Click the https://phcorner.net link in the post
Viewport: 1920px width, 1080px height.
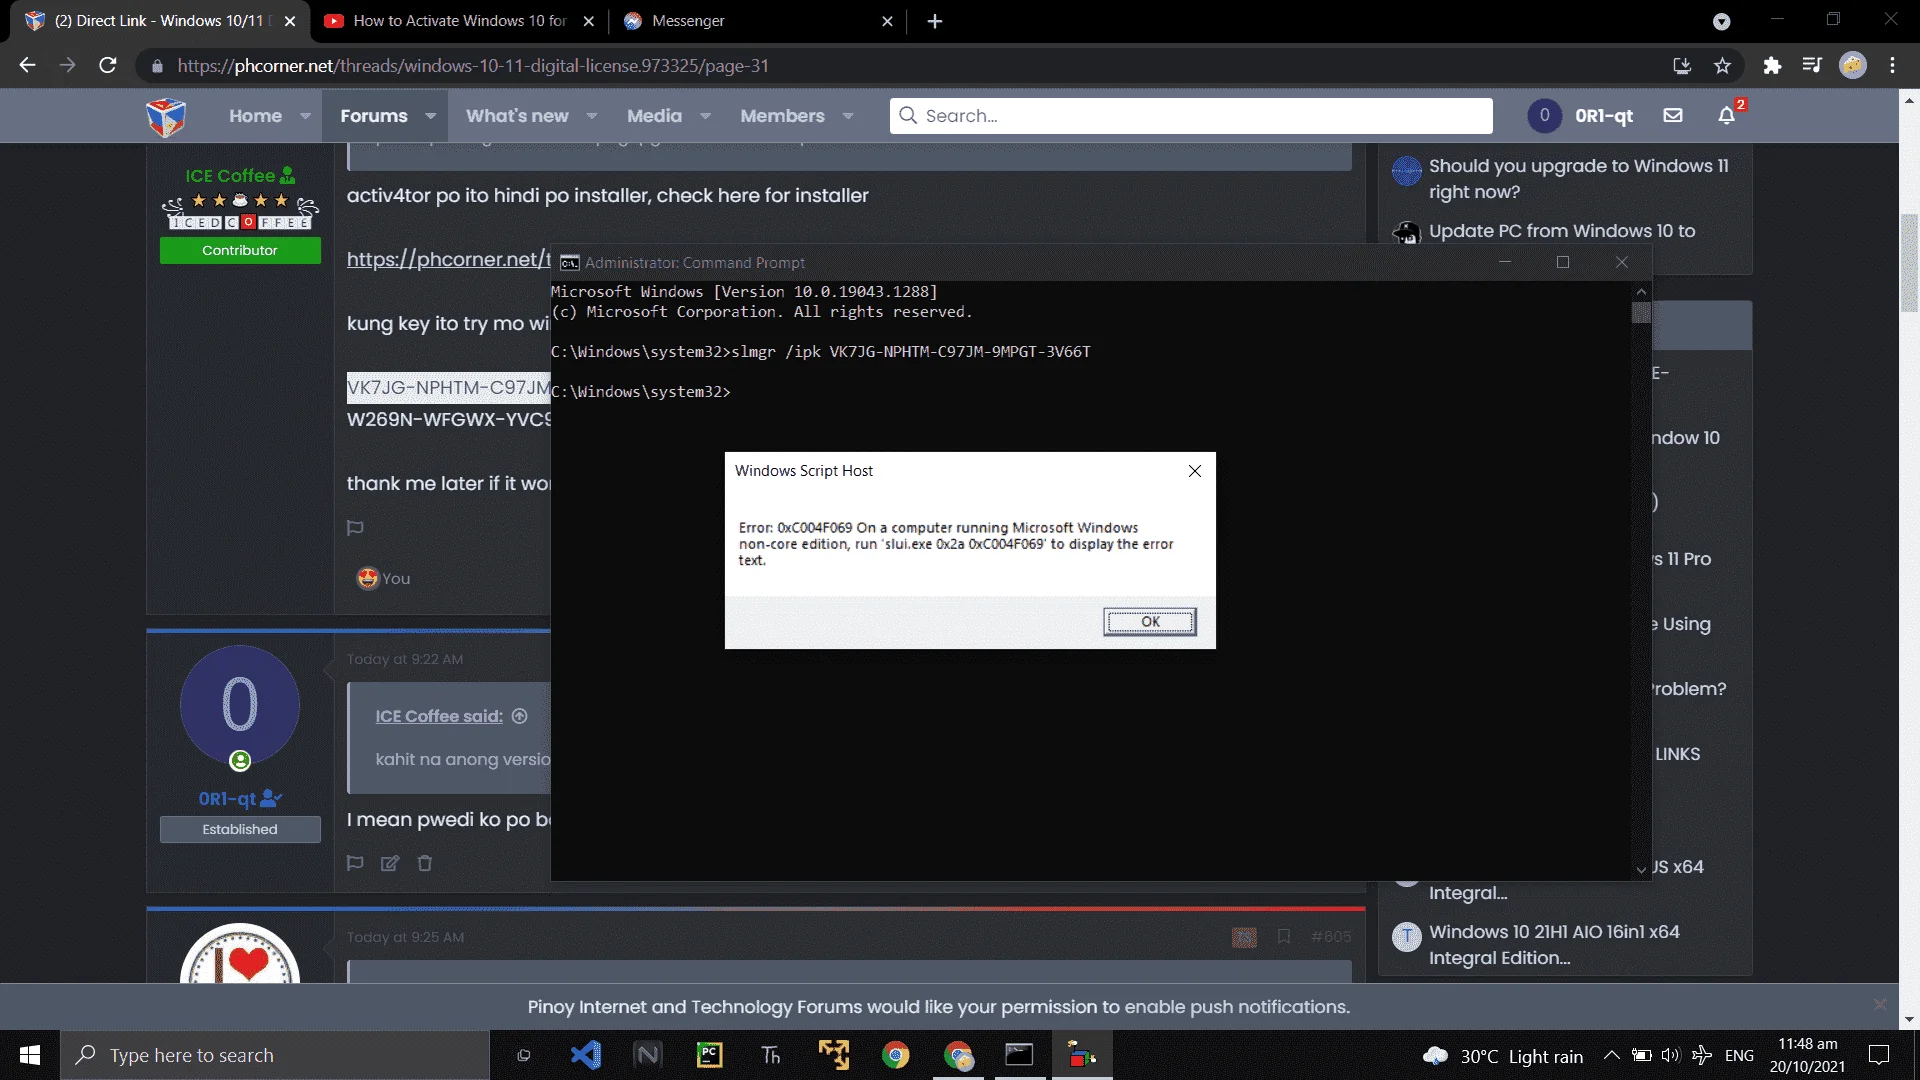click(448, 260)
